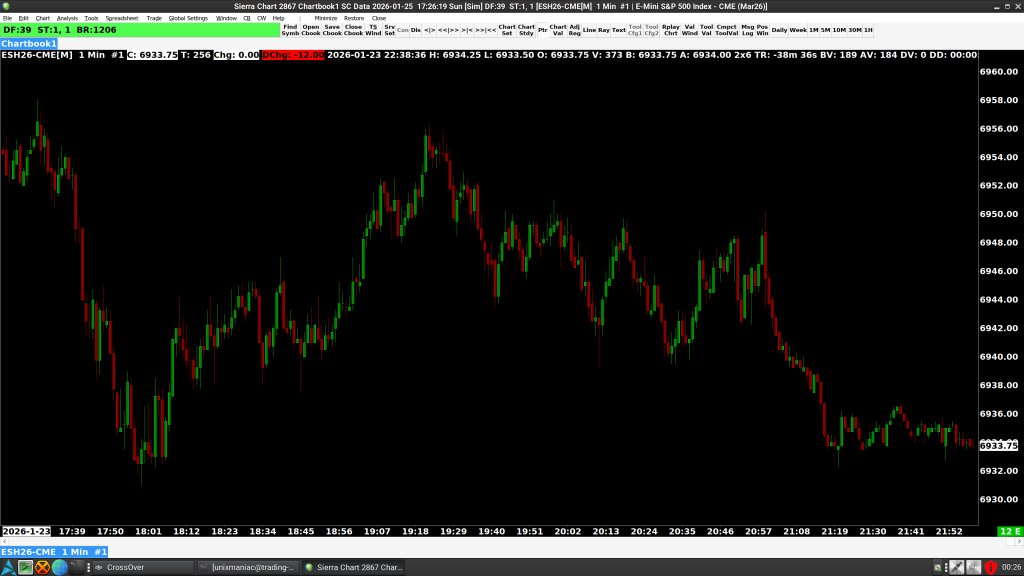The image size is (1024, 576).
Task: Open the Trade menu dropdown
Action: point(154,18)
